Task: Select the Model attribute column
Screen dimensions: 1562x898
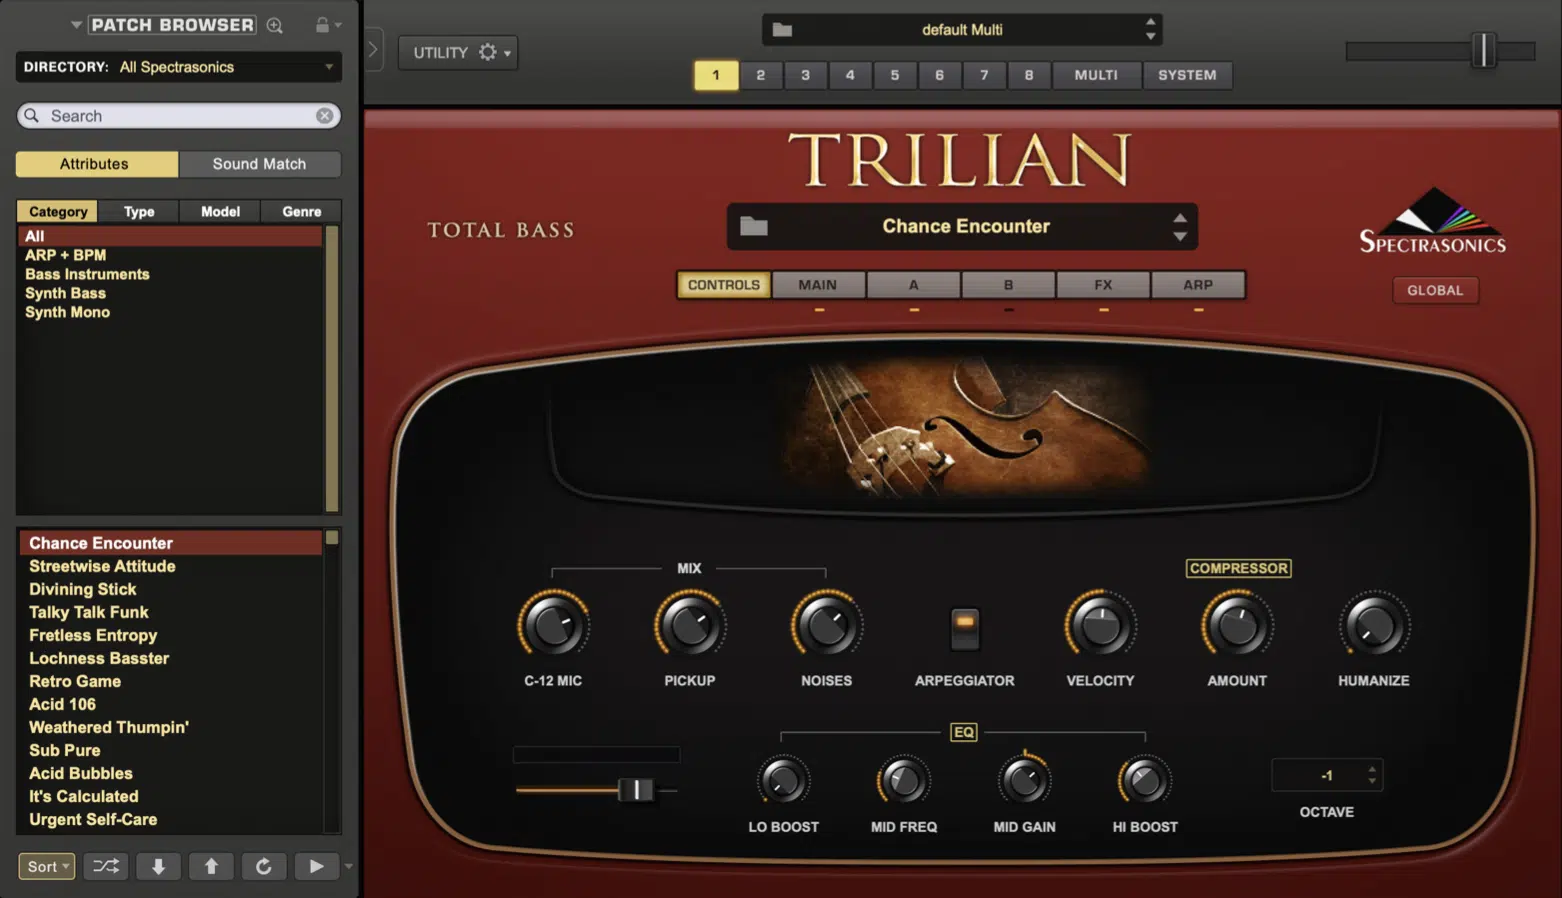Action: coord(220,211)
